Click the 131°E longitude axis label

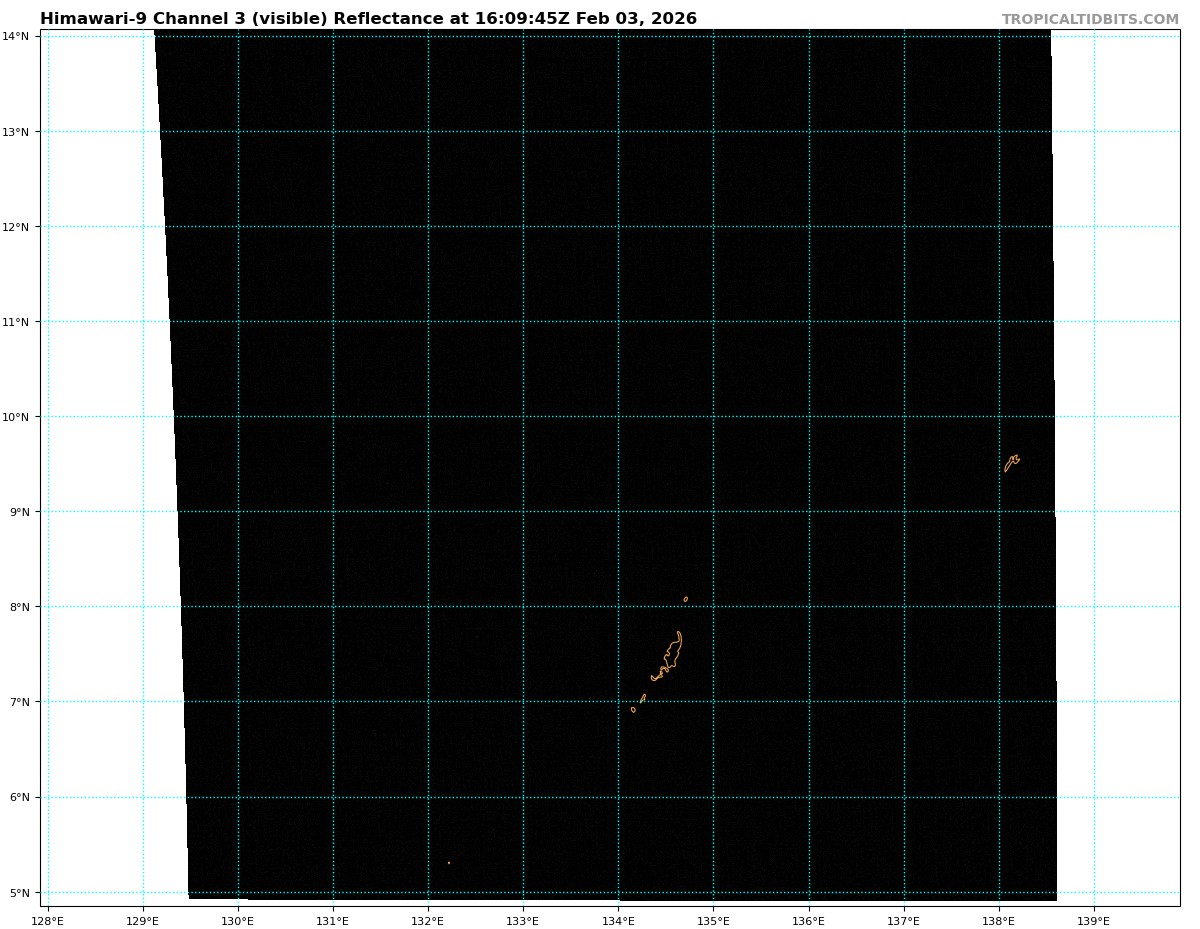(x=333, y=920)
